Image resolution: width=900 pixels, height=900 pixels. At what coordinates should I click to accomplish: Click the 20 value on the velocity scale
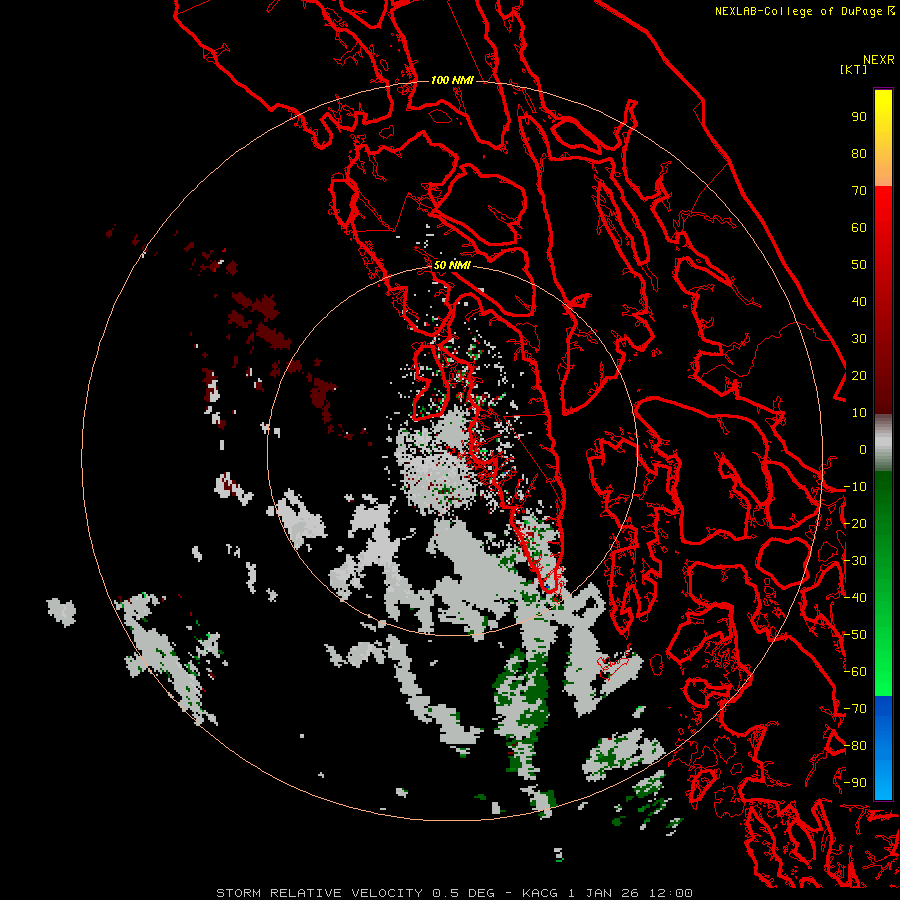859,376
